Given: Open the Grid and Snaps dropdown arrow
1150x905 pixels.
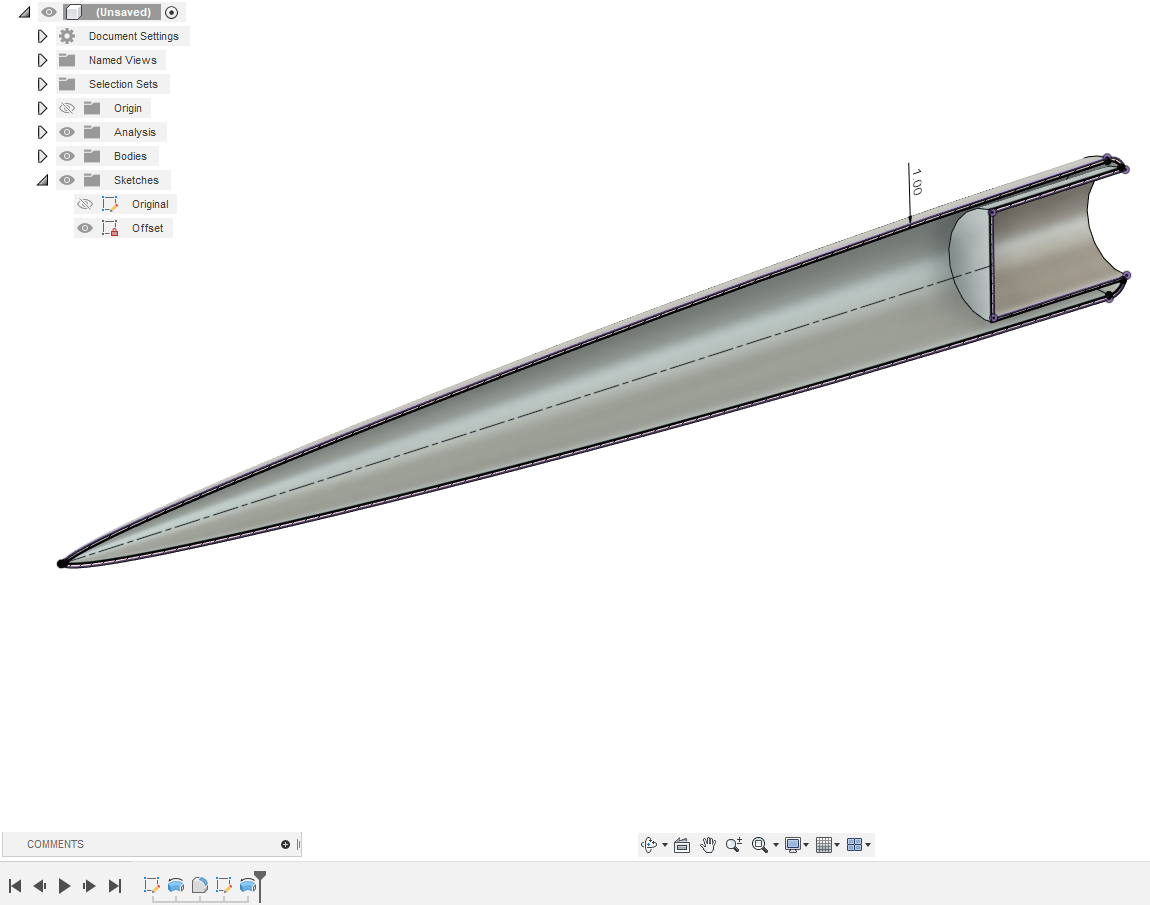Looking at the screenshot, I should pyautogui.click(x=837, y=846).
